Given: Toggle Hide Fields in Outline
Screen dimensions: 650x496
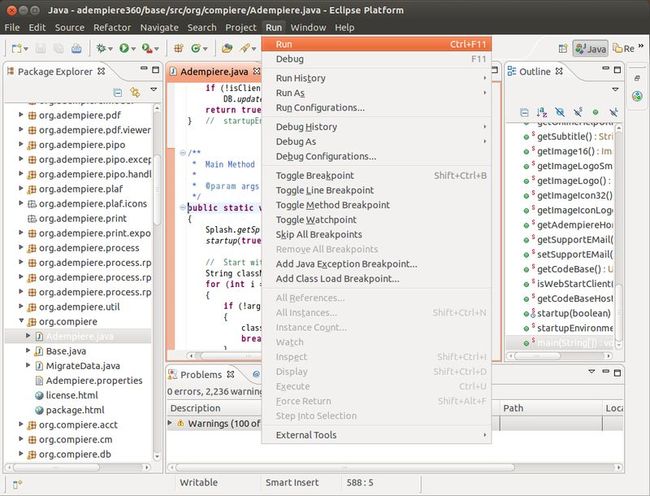Looking at the screenshot, I should pyautogui.click(x=560, y=112).
